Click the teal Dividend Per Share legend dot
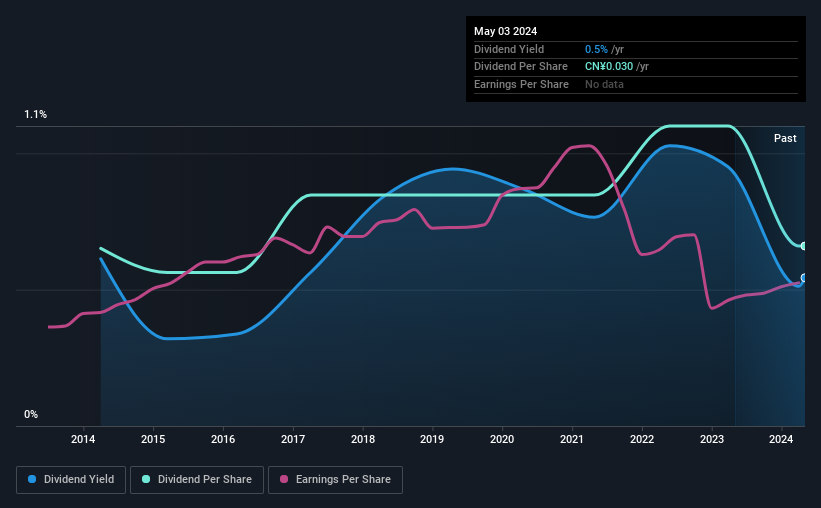 click(x=146, y=479)
